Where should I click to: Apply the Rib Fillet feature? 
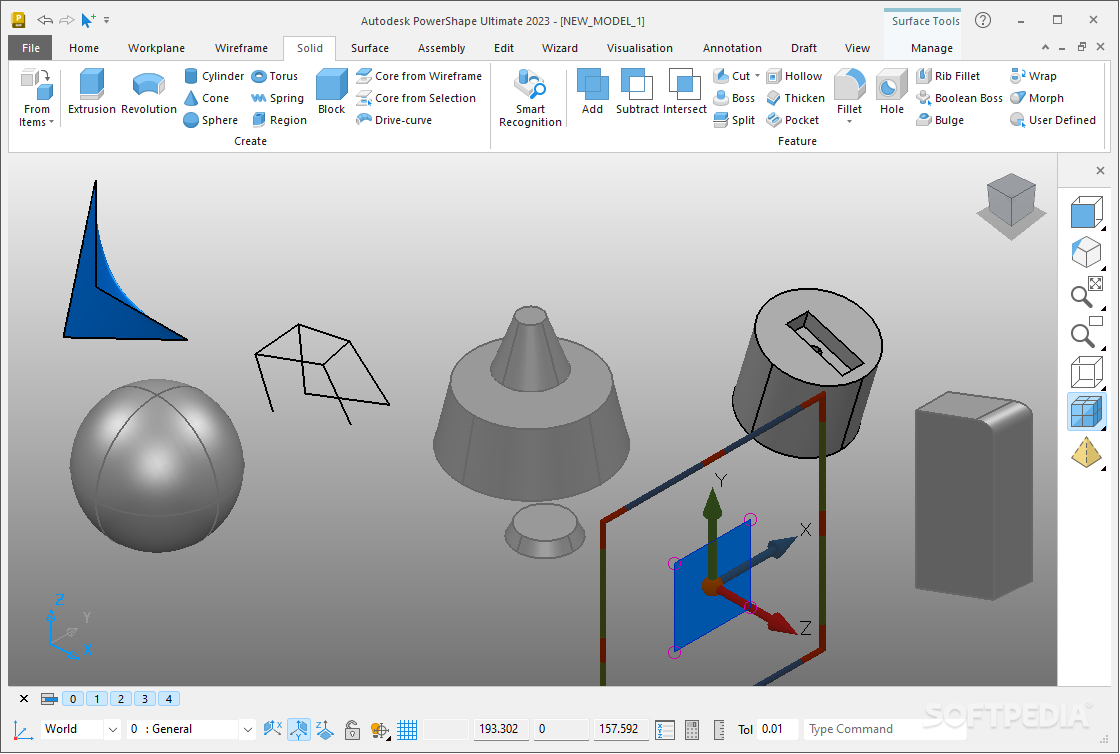click(x=949, y=76)
